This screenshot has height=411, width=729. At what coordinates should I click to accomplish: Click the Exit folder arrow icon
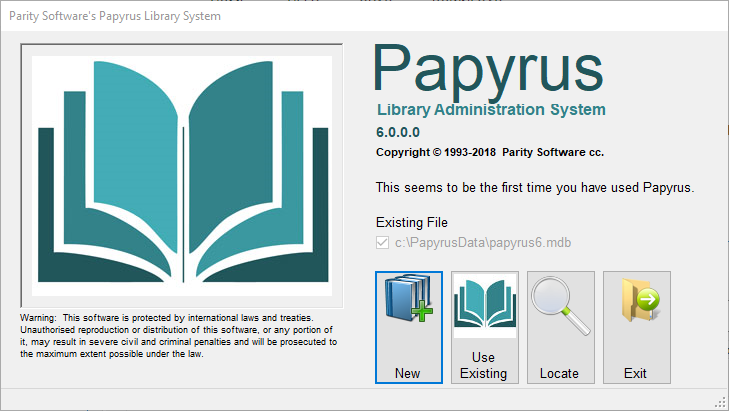tap(641, 300)
